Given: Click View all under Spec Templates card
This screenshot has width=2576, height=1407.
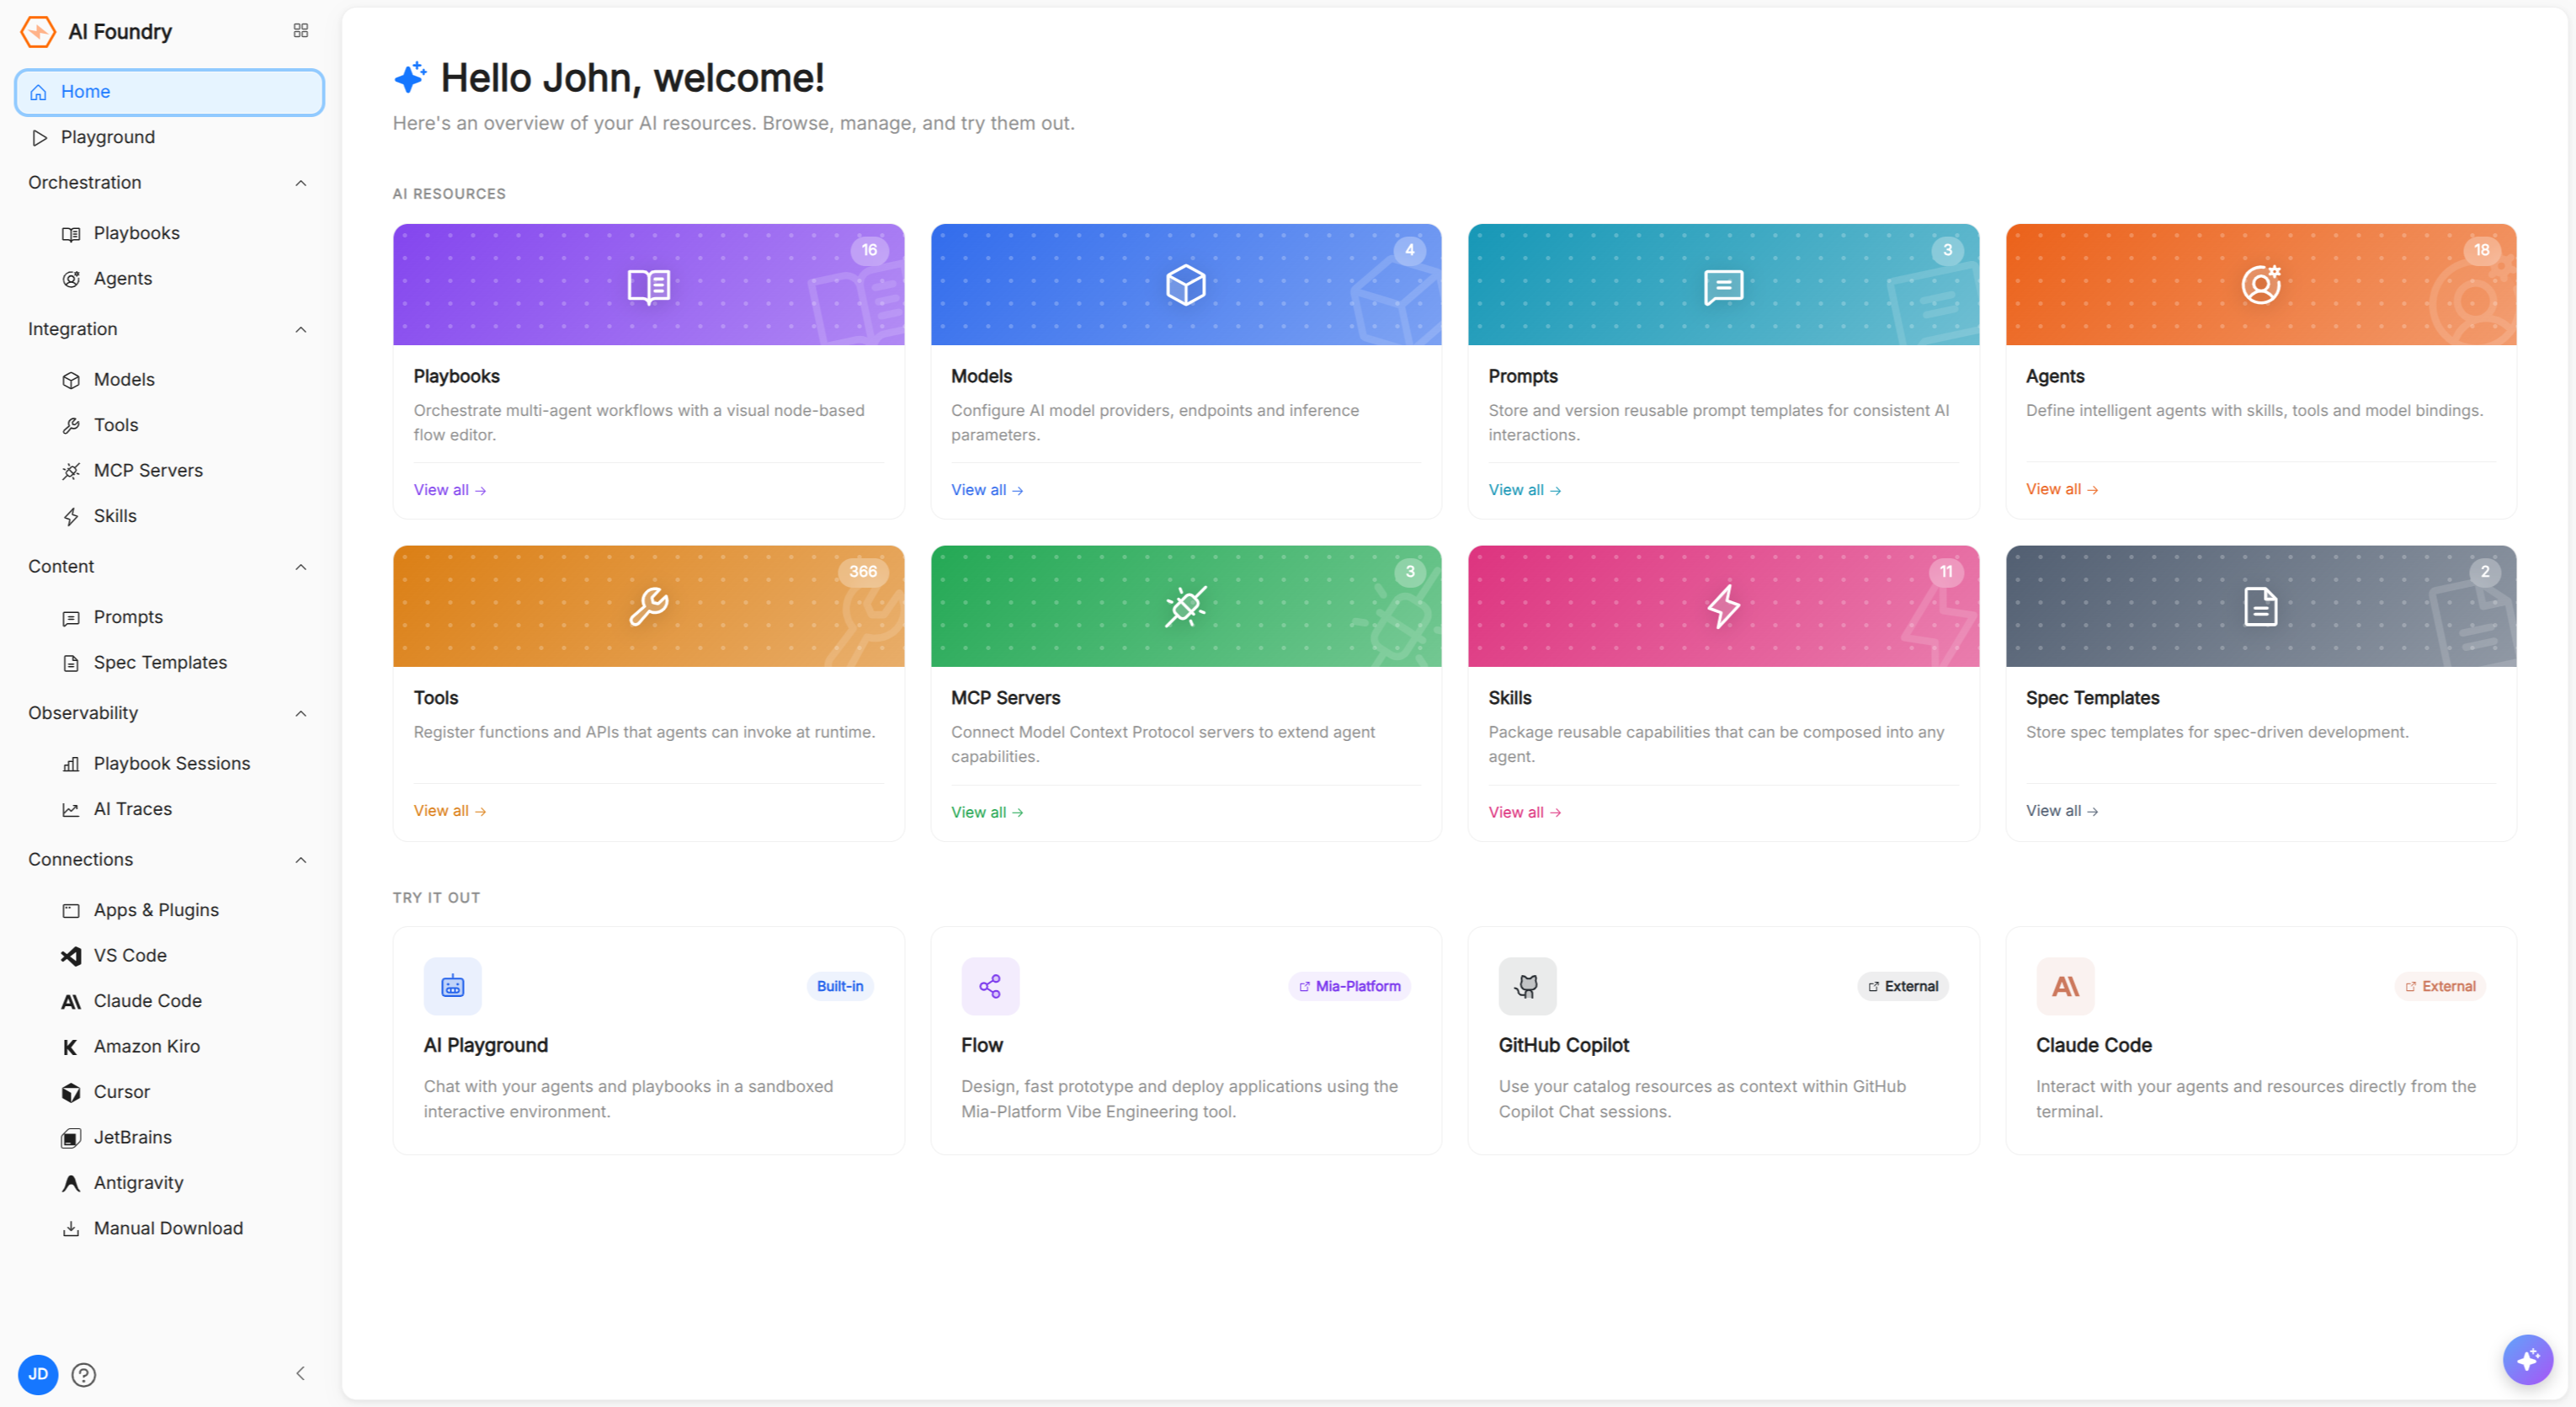Looking at the screenshot, I should coord(2062,811).
